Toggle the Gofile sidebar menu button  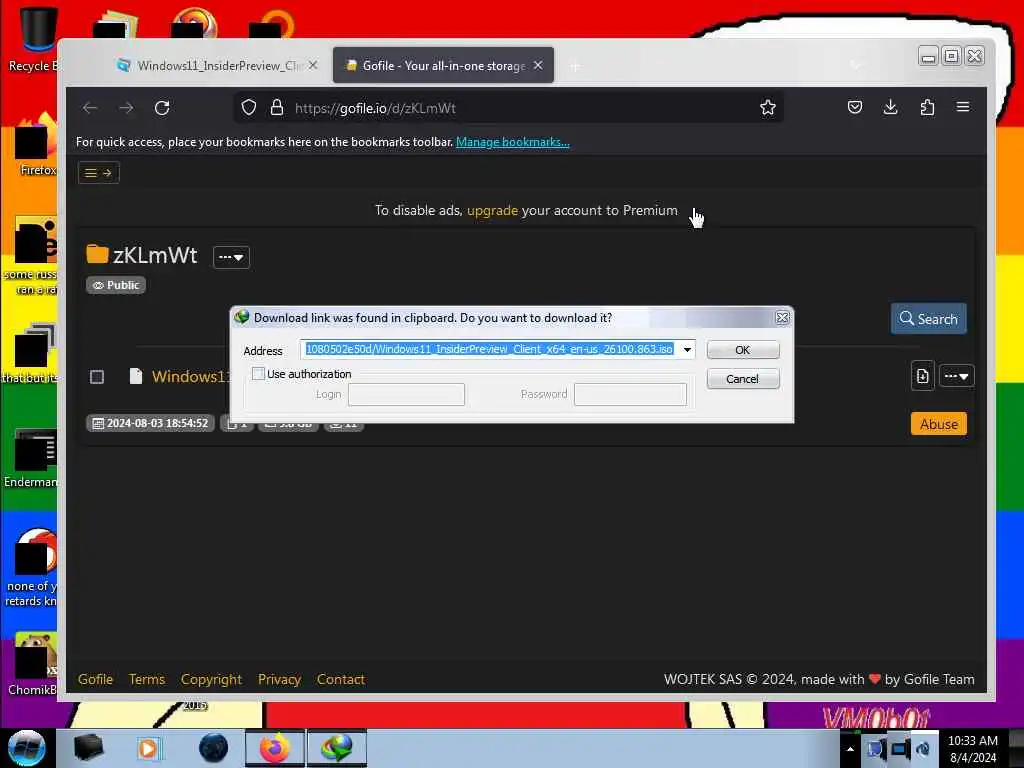click(x=99, y=172)
